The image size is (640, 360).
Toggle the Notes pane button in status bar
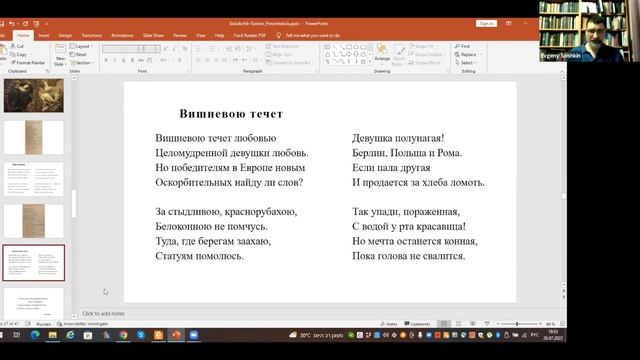pyautogui.click(x=389, y=324)
